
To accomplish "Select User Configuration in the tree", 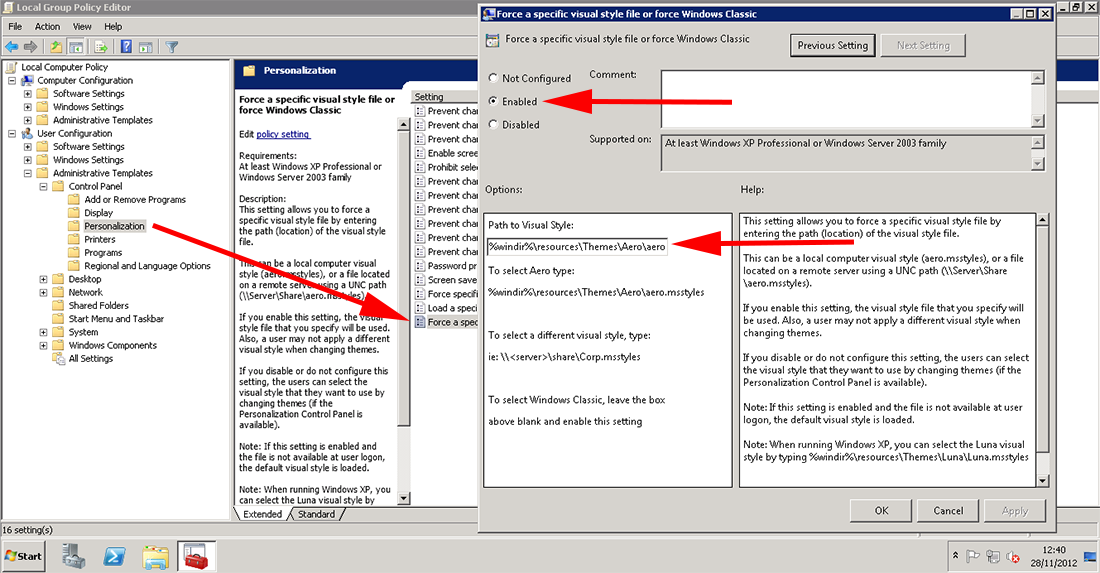I will point(74,133).
